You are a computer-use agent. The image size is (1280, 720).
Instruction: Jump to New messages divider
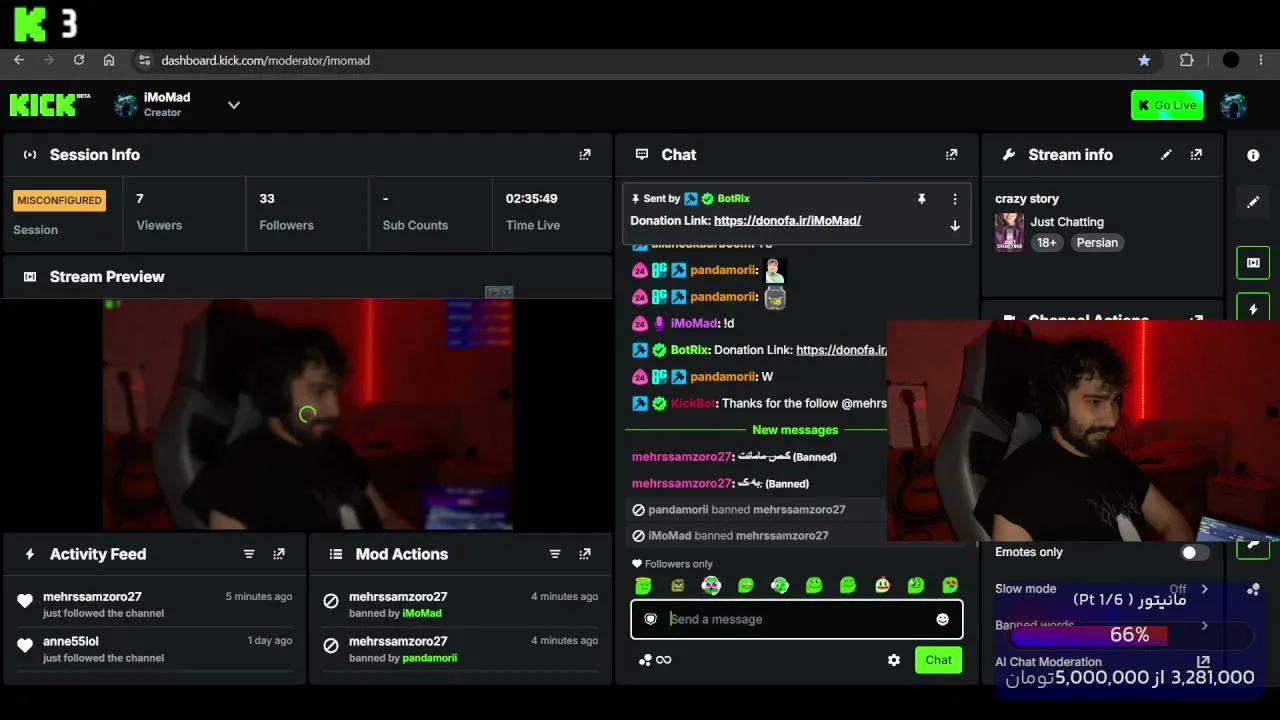(x=795, y=430)
